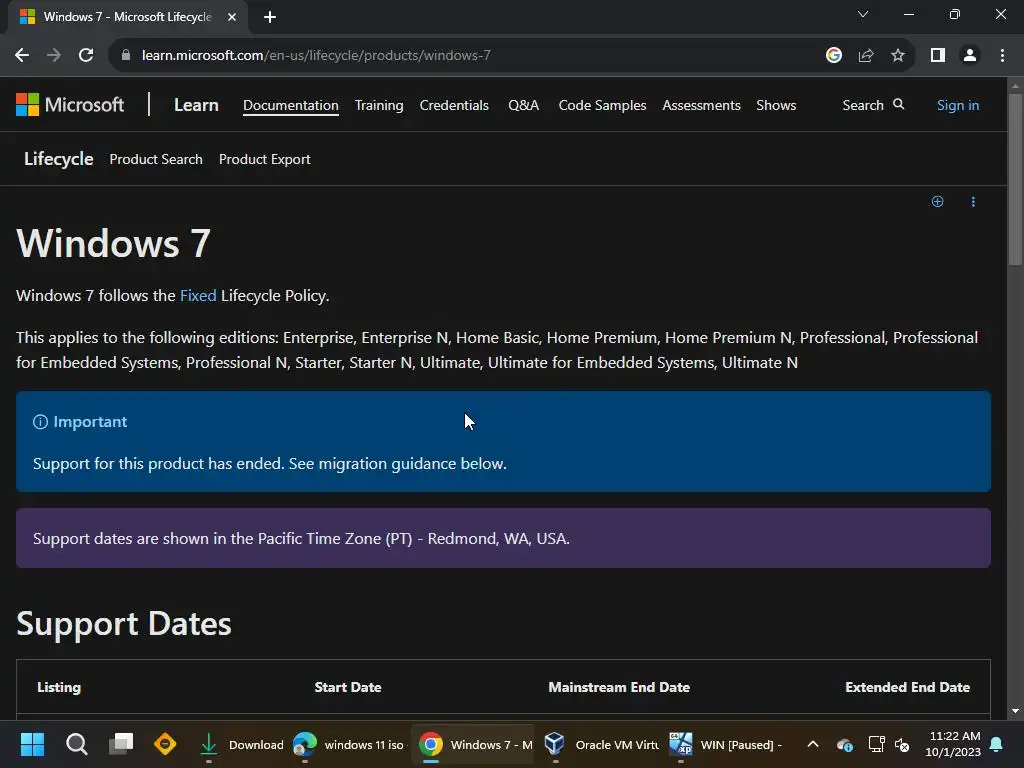
Task: Click the Important info icon
Action: pyautogui.click(x=40, y=422)
